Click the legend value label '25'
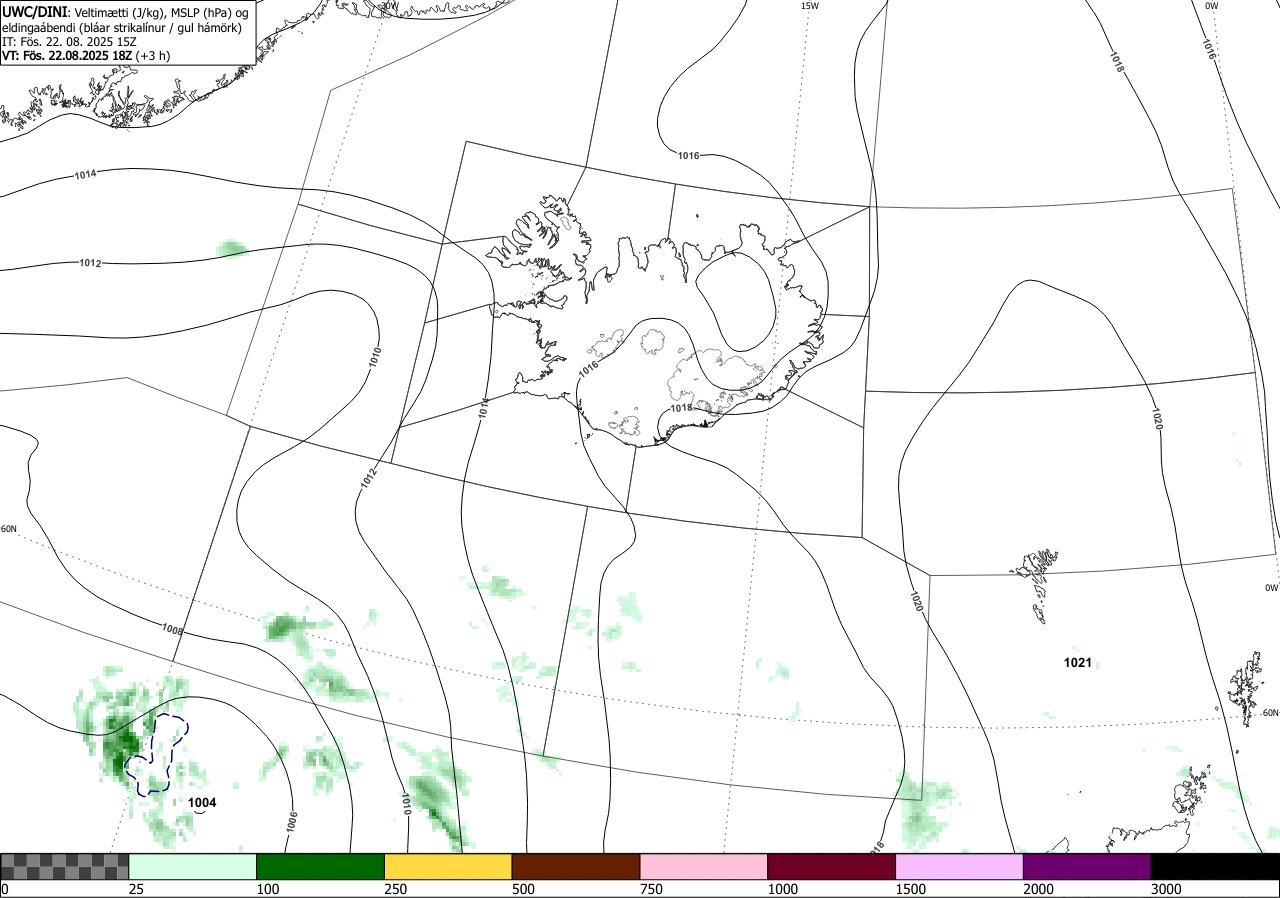1280x898 pixels. pos(137,889)
